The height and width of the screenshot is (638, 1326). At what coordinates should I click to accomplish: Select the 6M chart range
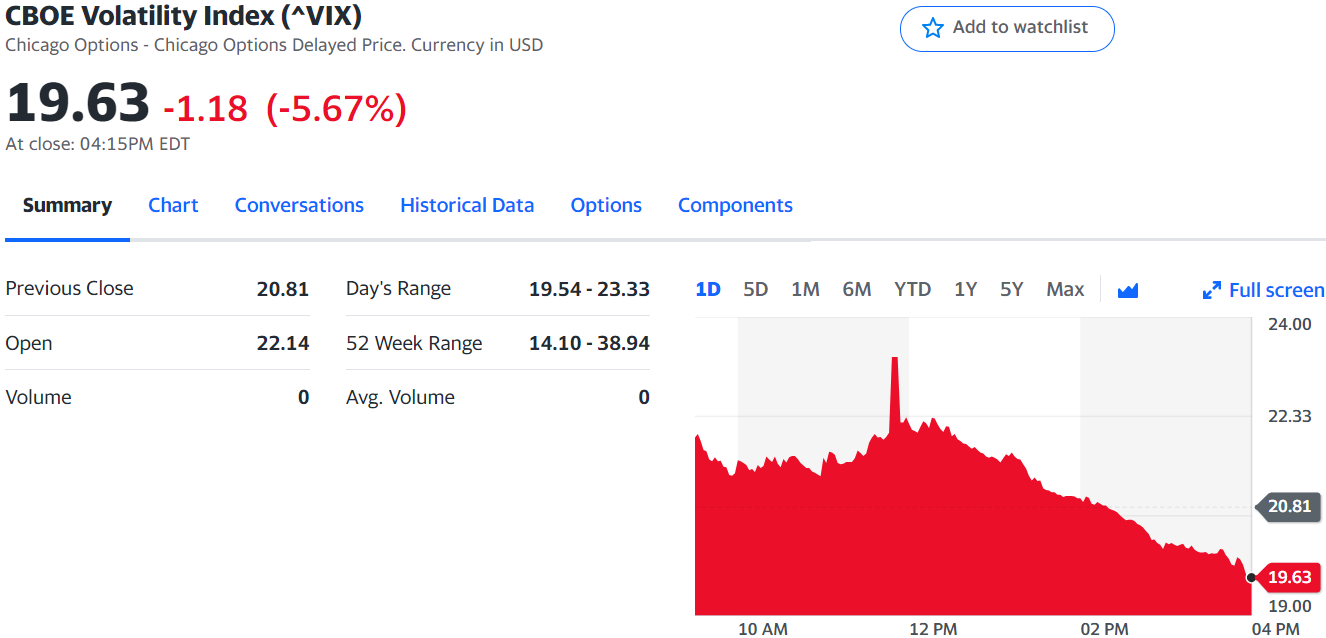click(x=857, y=289)
